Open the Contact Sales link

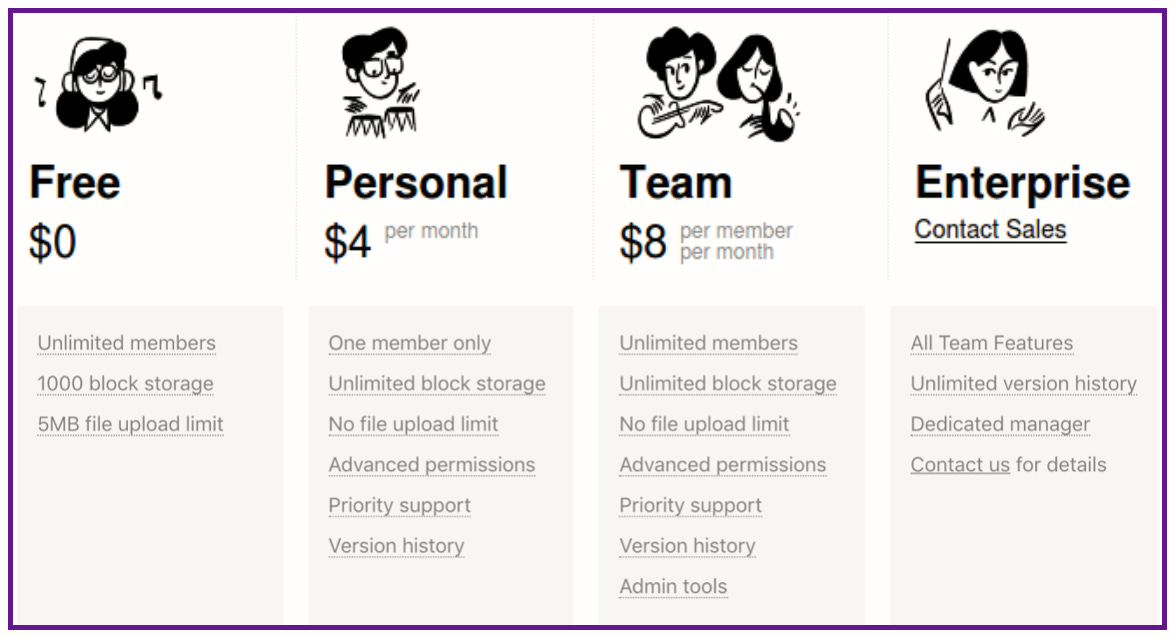coord(990,229)
